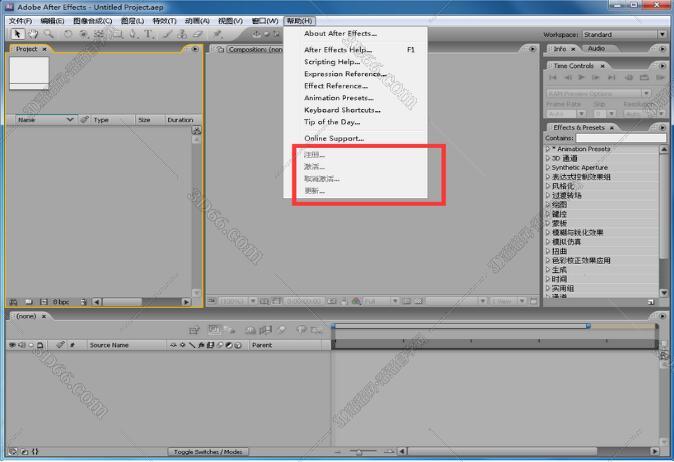Open the 文件(F) File menu

coord(21,21)
